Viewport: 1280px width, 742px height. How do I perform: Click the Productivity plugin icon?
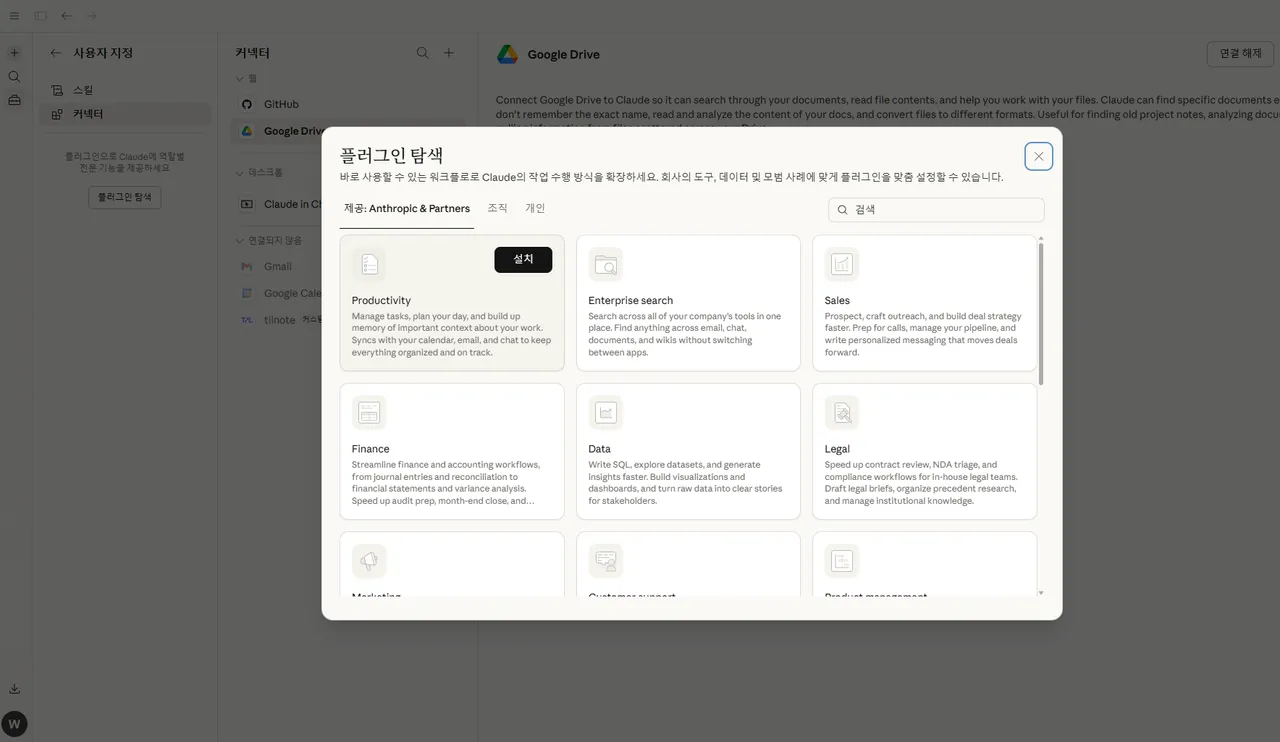click(369, 264)
